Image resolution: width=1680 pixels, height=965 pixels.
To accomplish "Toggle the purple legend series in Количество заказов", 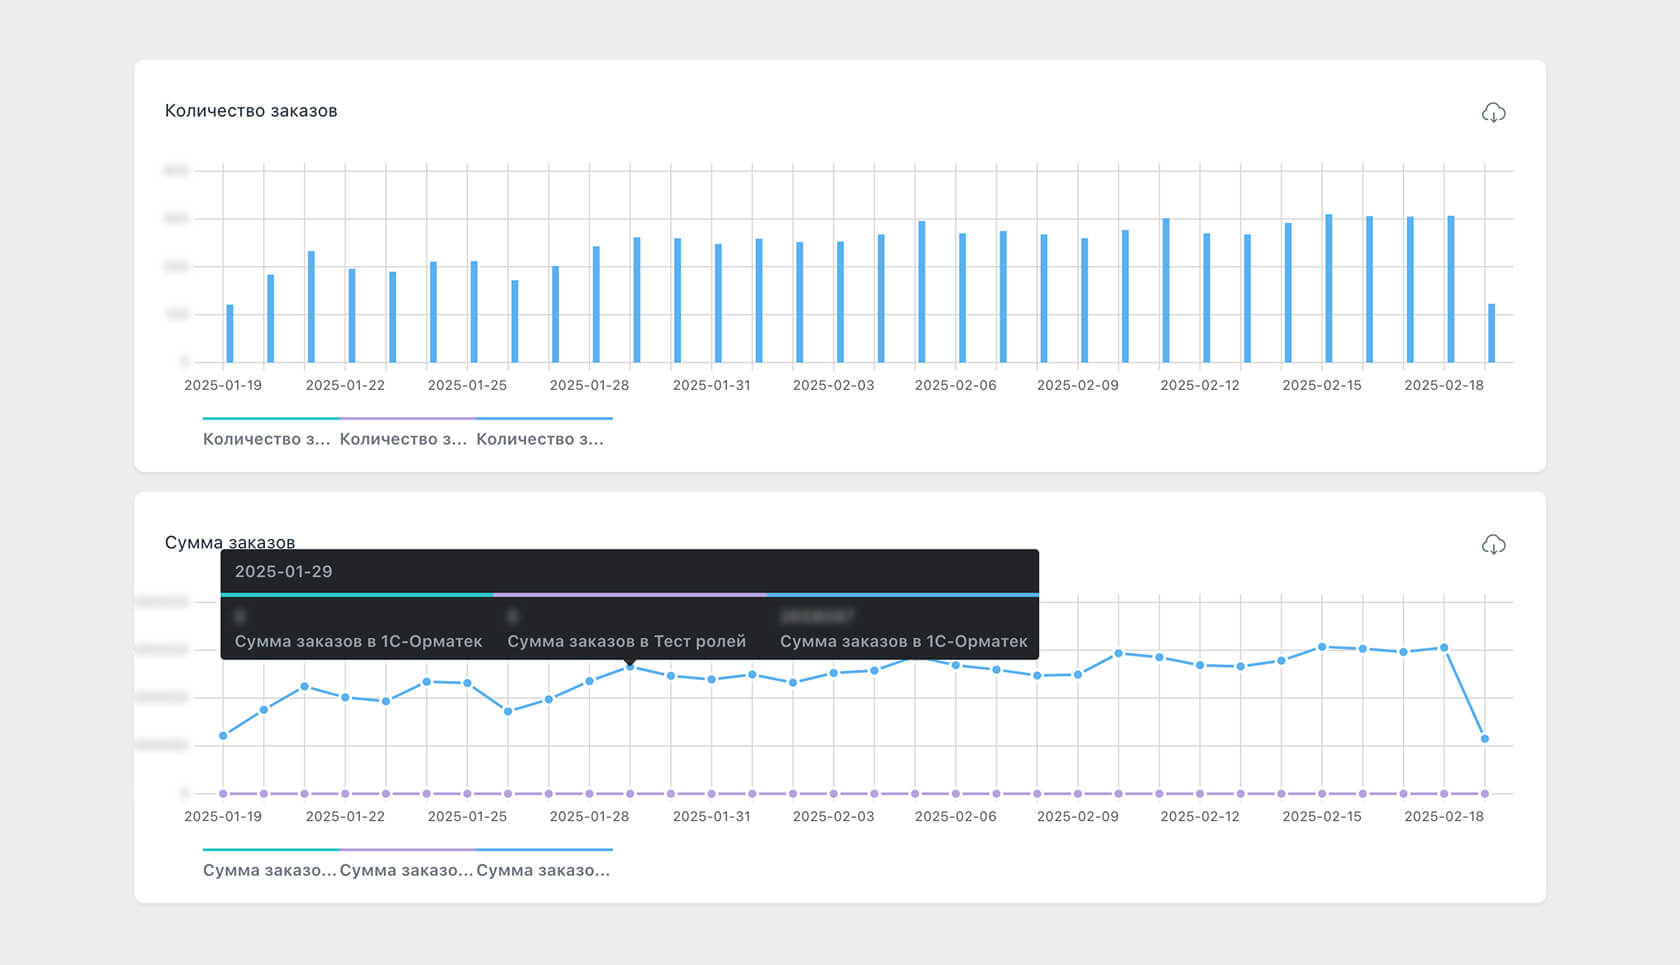I will coord(403,439).
